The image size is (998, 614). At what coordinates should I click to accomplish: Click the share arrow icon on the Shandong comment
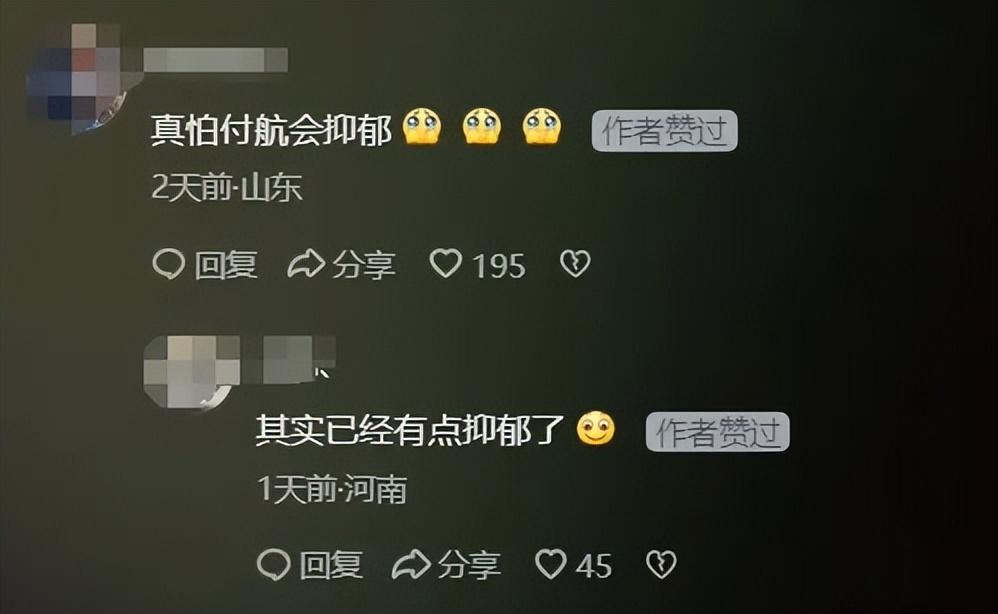click(x=306, y=263)
